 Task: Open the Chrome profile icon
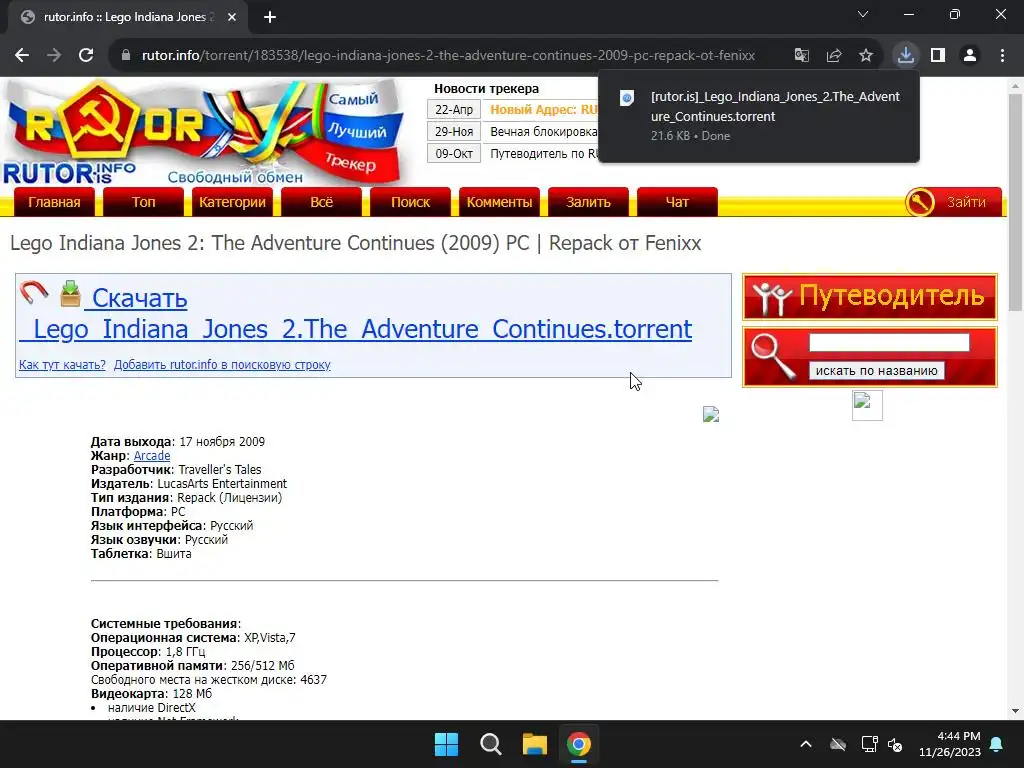click(970, 56)
